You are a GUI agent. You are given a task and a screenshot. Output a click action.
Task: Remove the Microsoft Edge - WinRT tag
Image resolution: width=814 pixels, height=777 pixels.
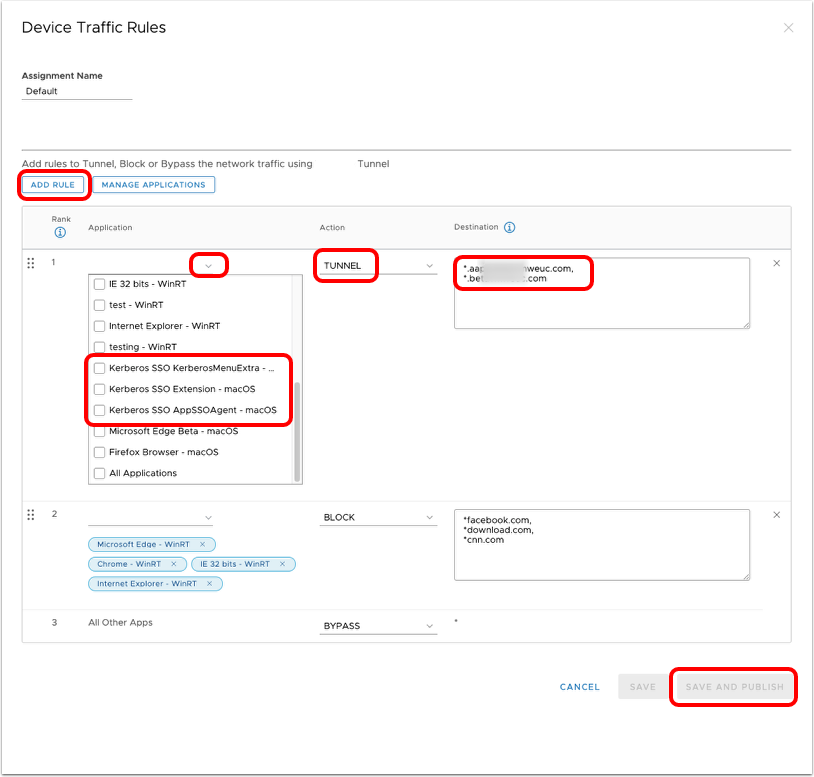(202, 544)
